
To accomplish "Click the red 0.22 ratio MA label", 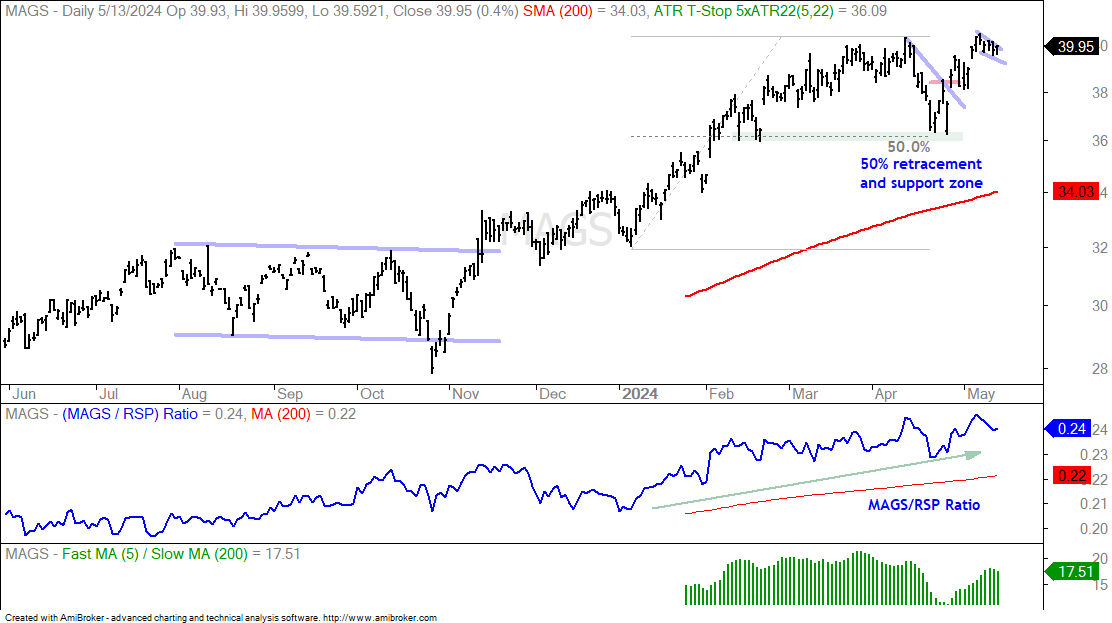I will coord(1071,475).
